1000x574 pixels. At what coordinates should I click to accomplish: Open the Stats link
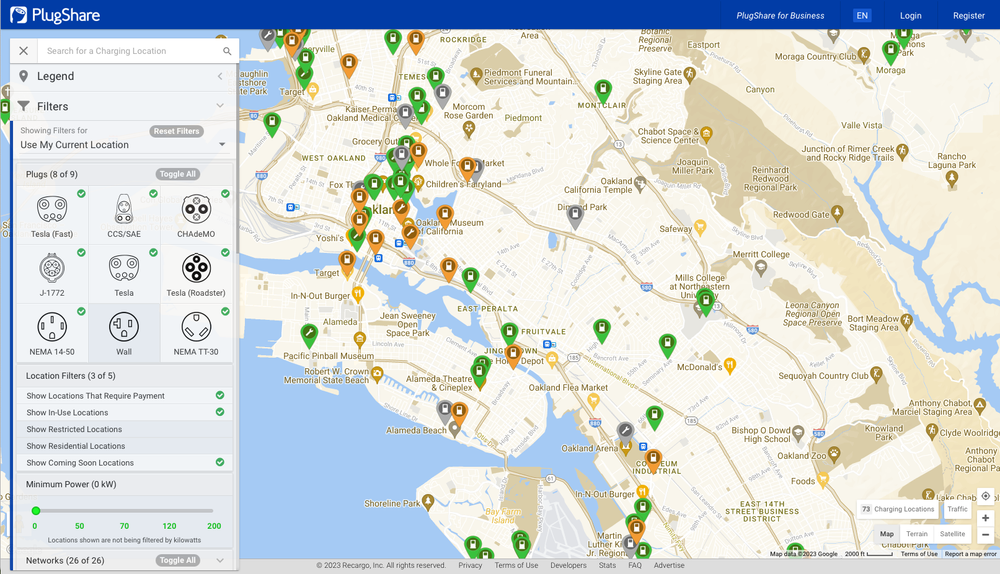pos(607,565)
